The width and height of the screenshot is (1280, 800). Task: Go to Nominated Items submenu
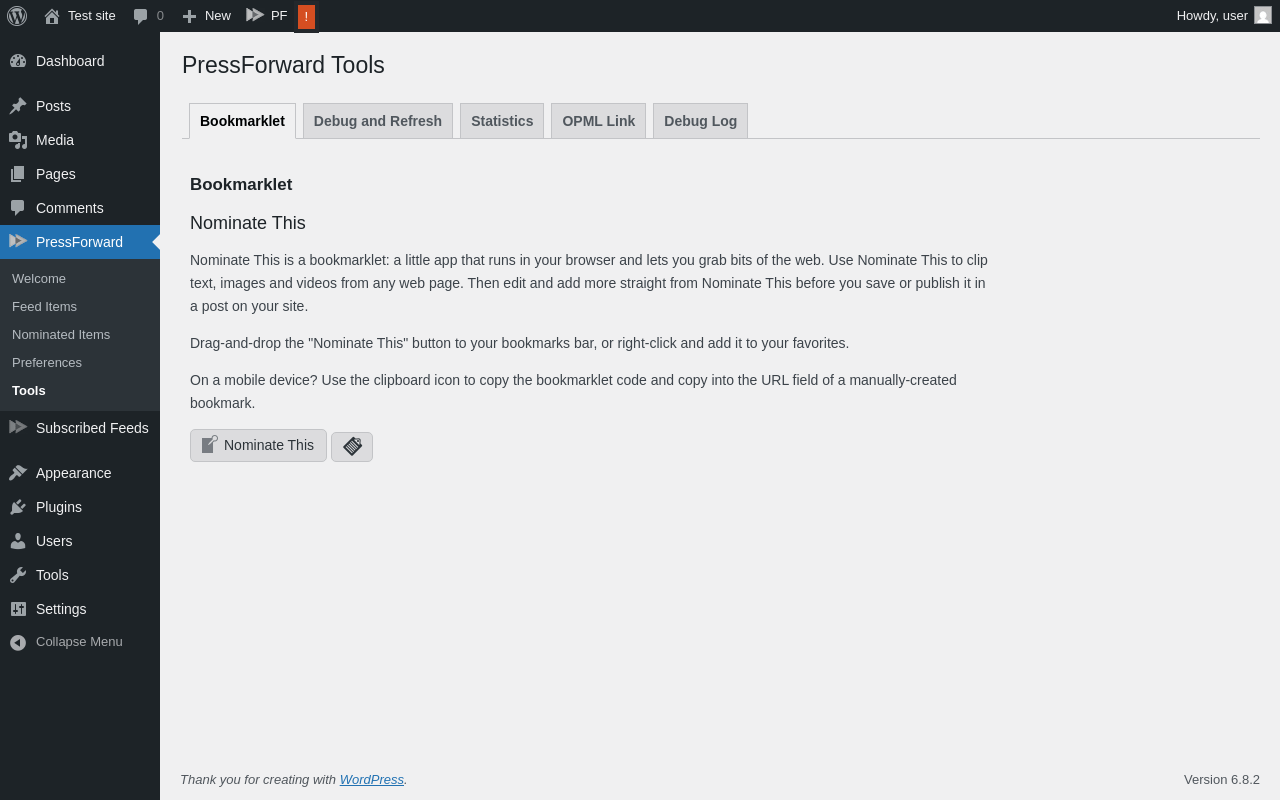point(61,335)
